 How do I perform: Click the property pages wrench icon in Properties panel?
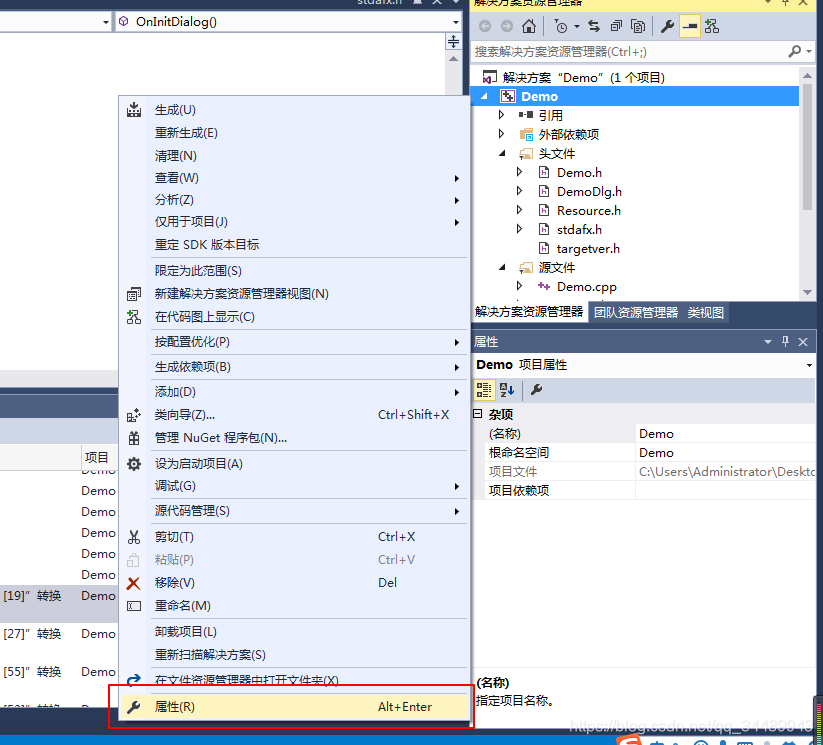(x=535, y=389)
